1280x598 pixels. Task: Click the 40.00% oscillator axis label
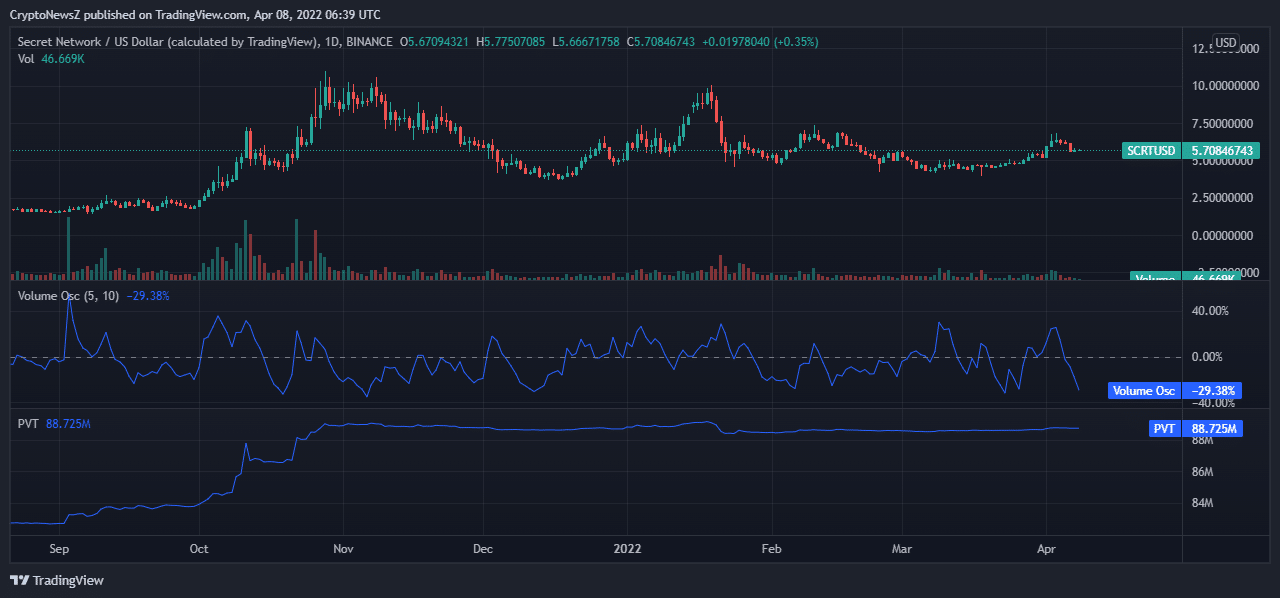(1211, 311)
